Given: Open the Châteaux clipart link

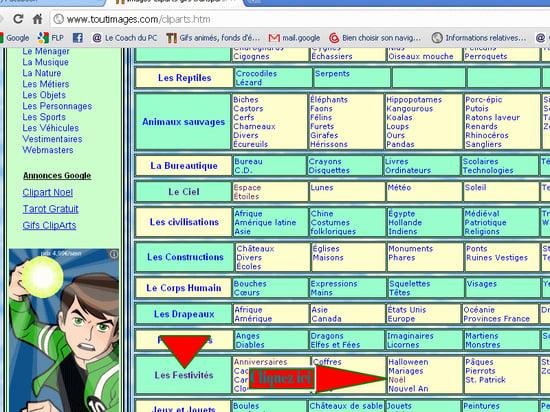Looking at the screenshot, I should point(255,249).
